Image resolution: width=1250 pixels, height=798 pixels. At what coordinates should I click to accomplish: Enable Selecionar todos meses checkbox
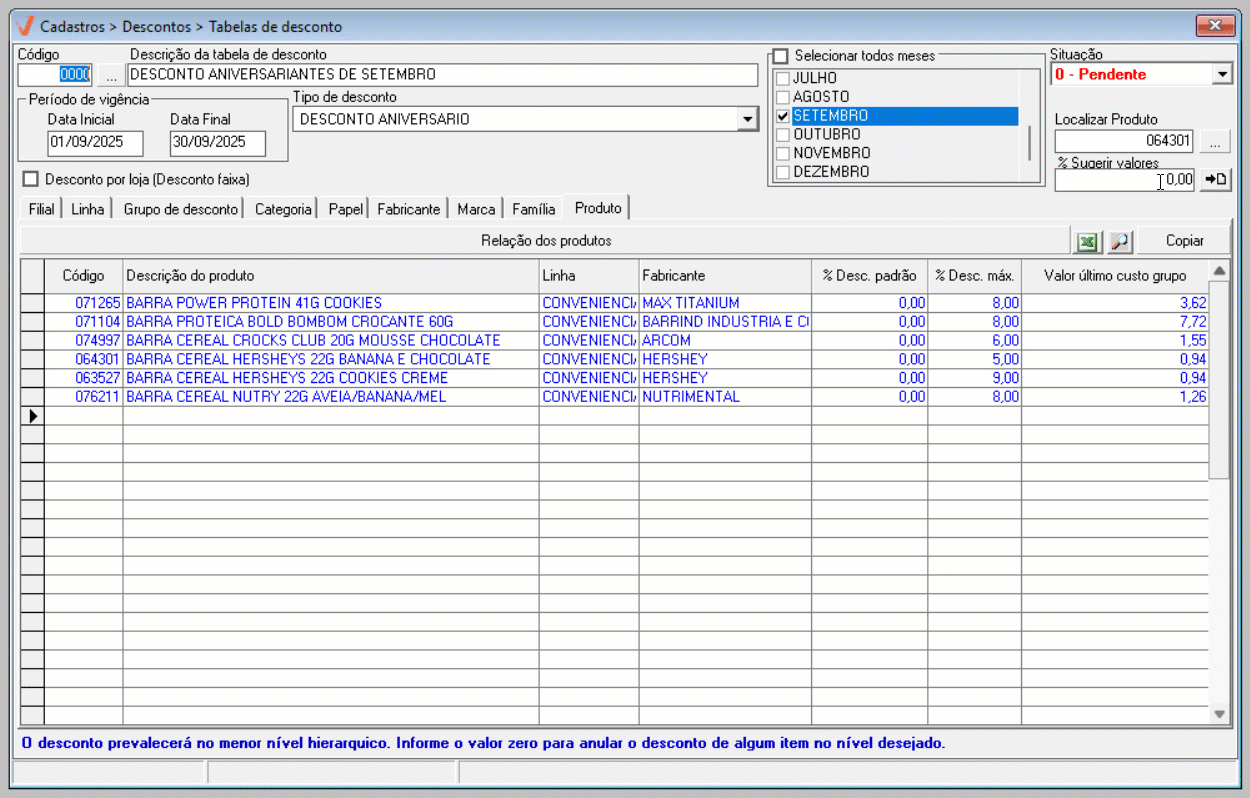pyautogui.click(x=781, y=56)
